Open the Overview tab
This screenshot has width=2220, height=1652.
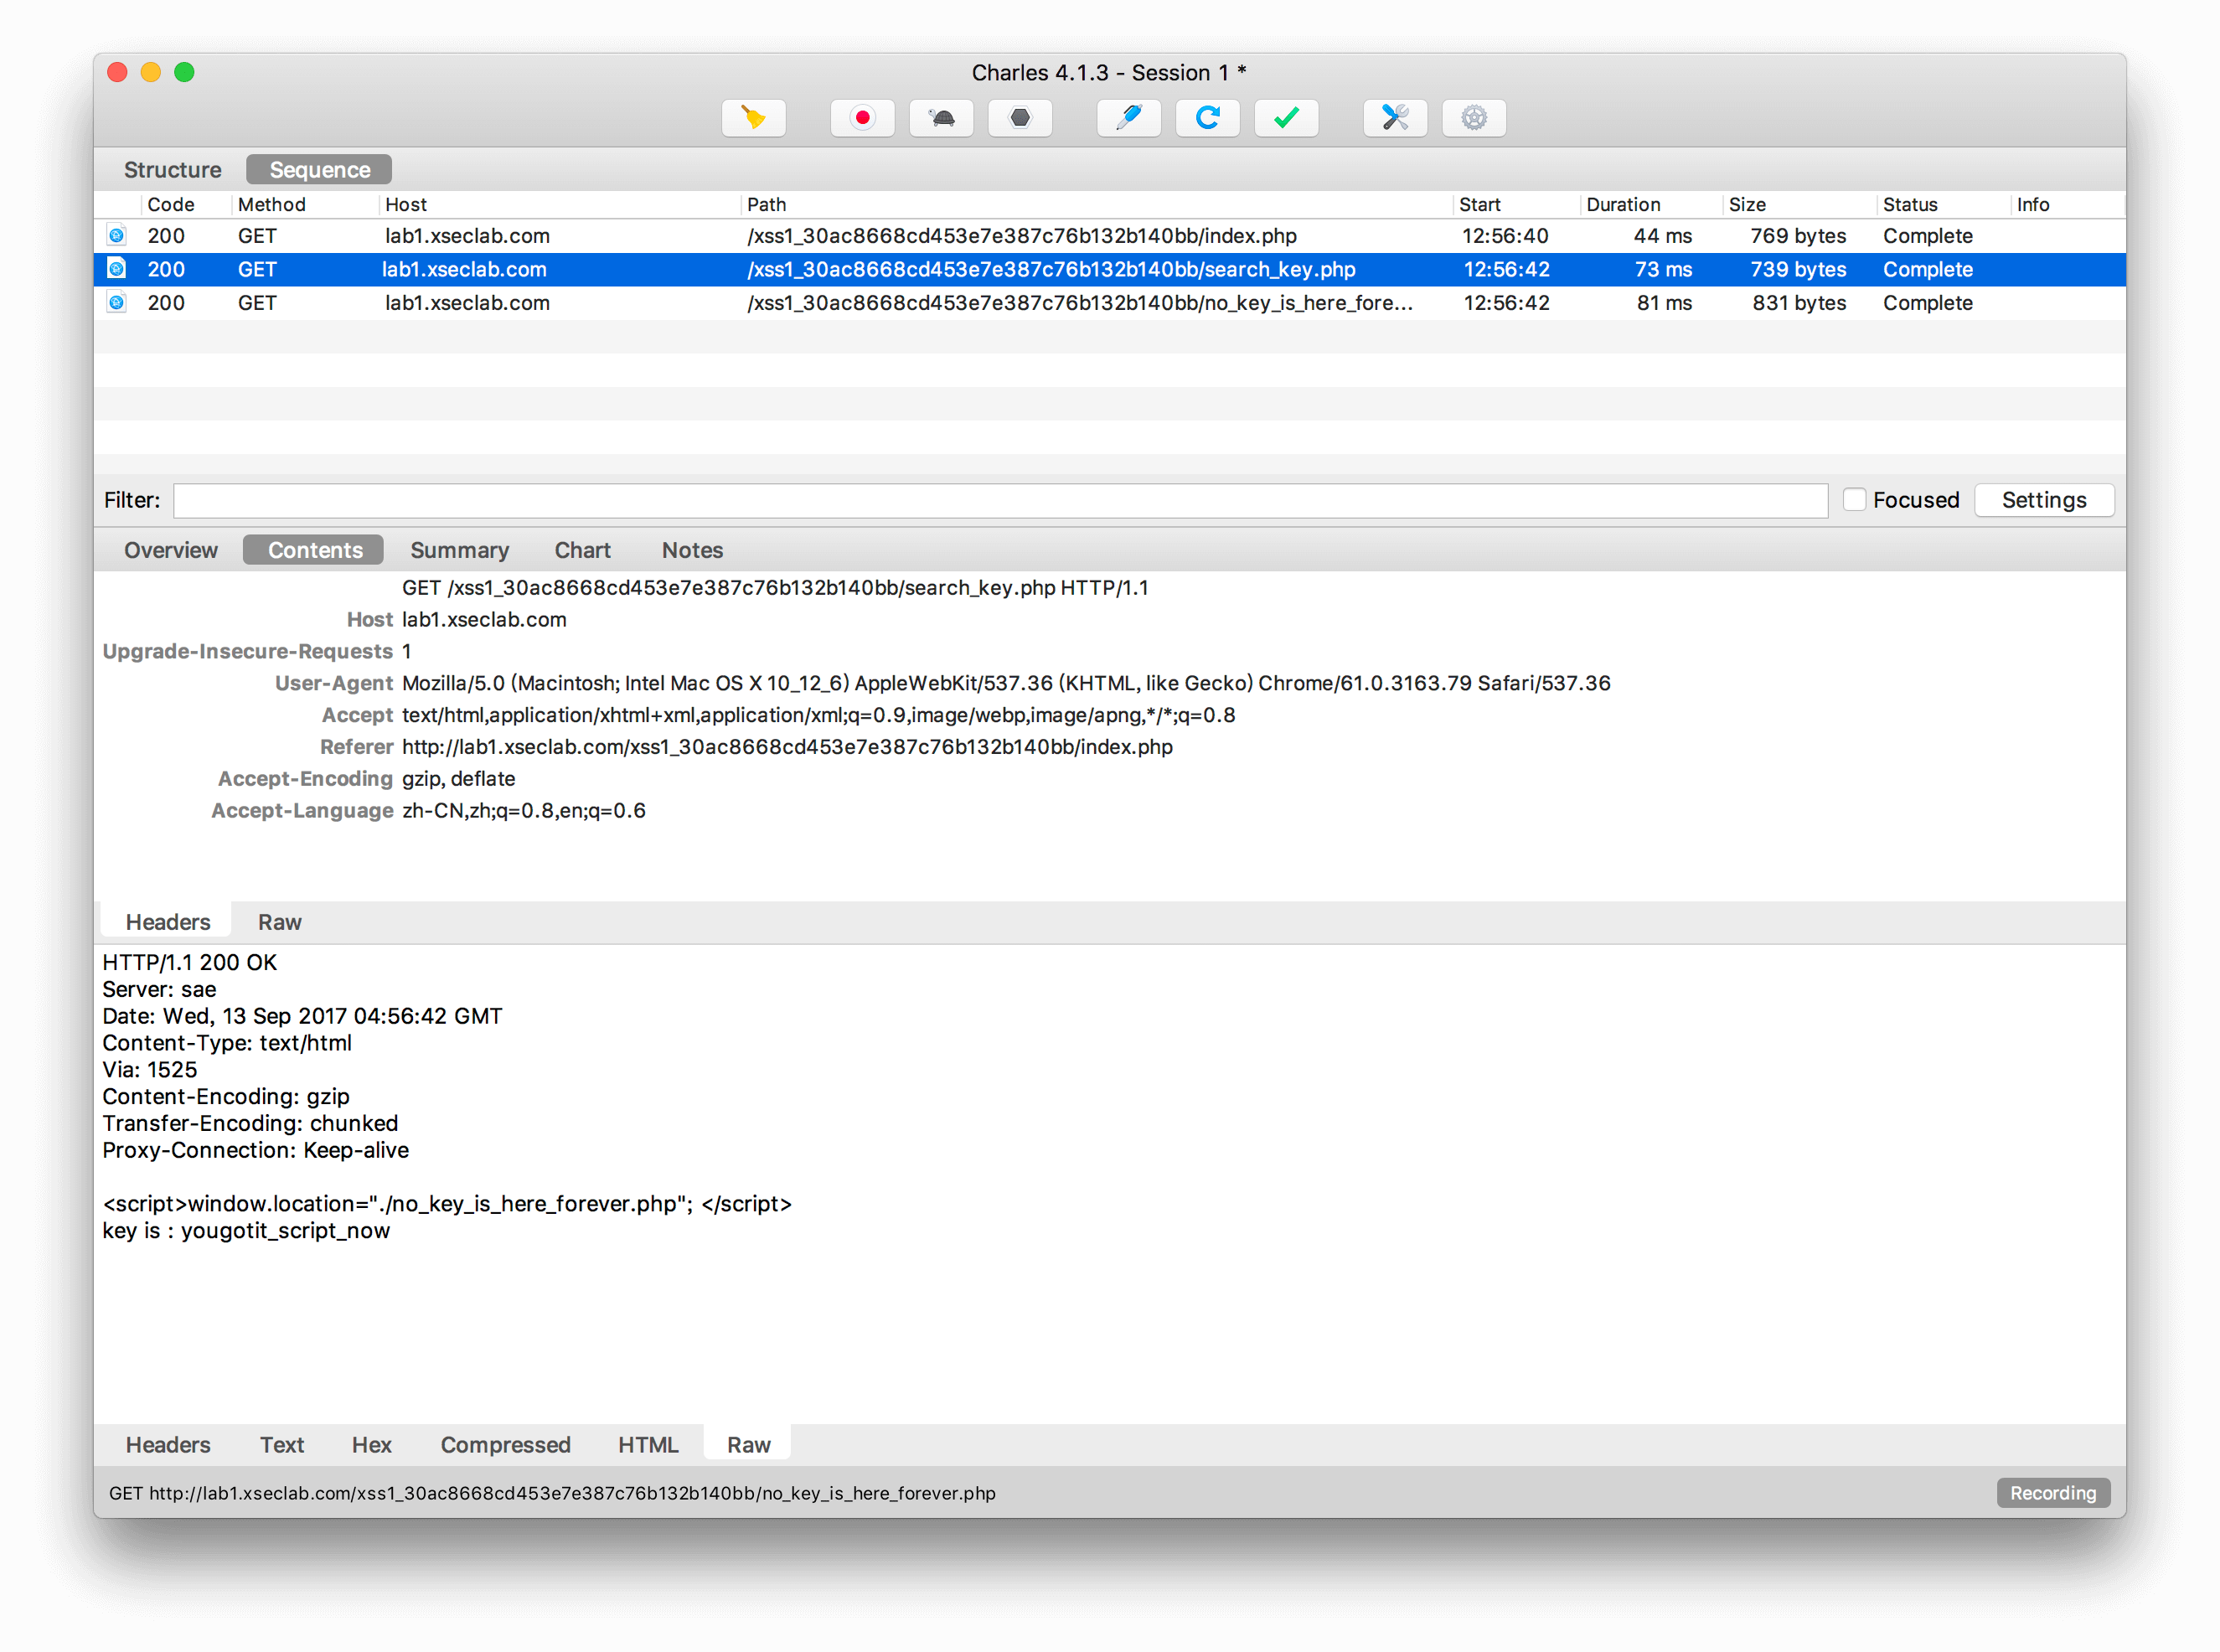pos(171,550)
